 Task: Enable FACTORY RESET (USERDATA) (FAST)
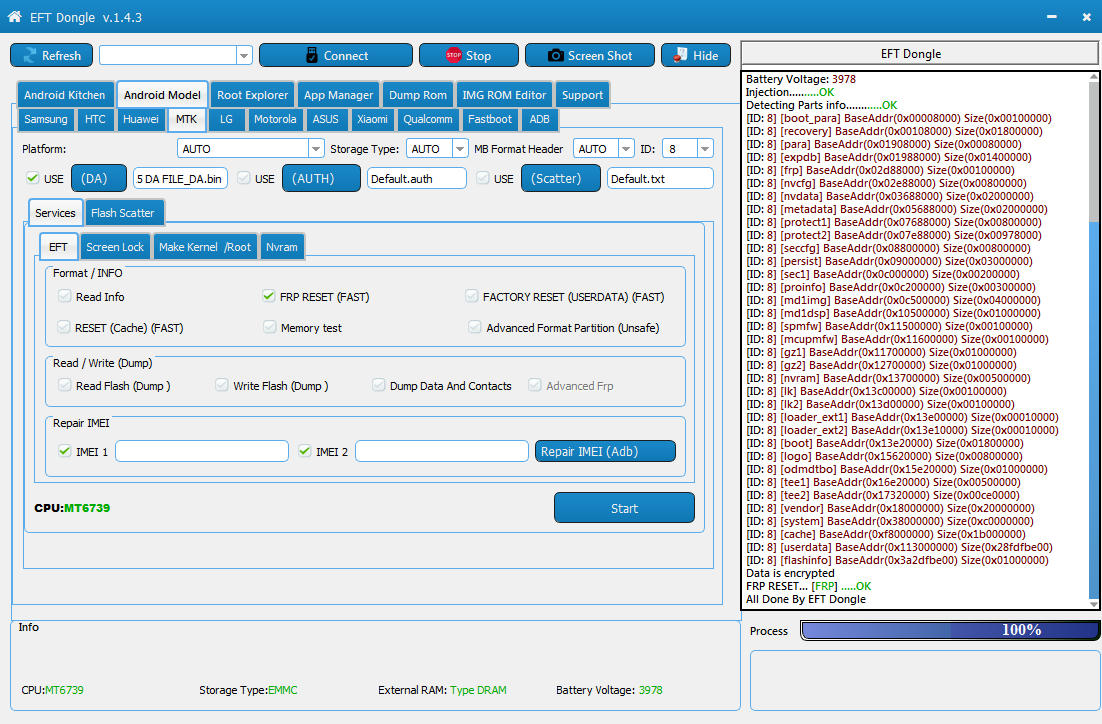[472, 296]
